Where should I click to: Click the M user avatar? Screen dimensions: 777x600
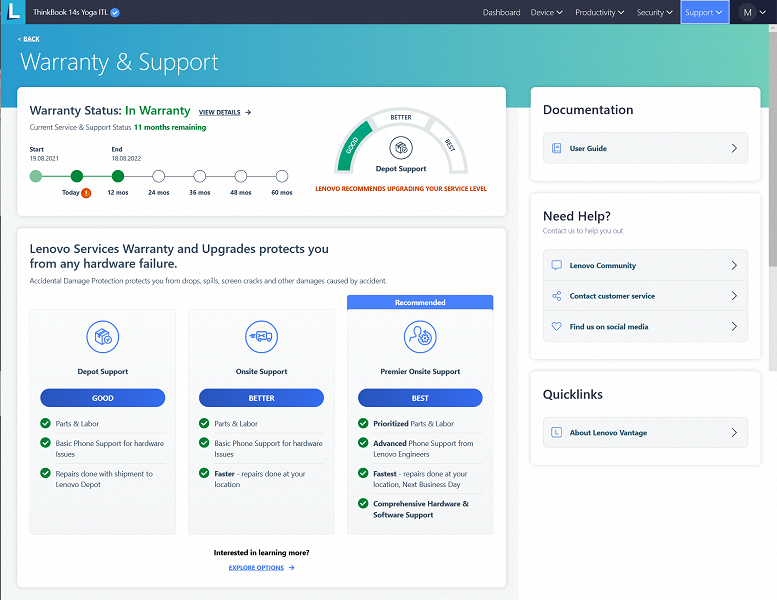tap(747, 12)
